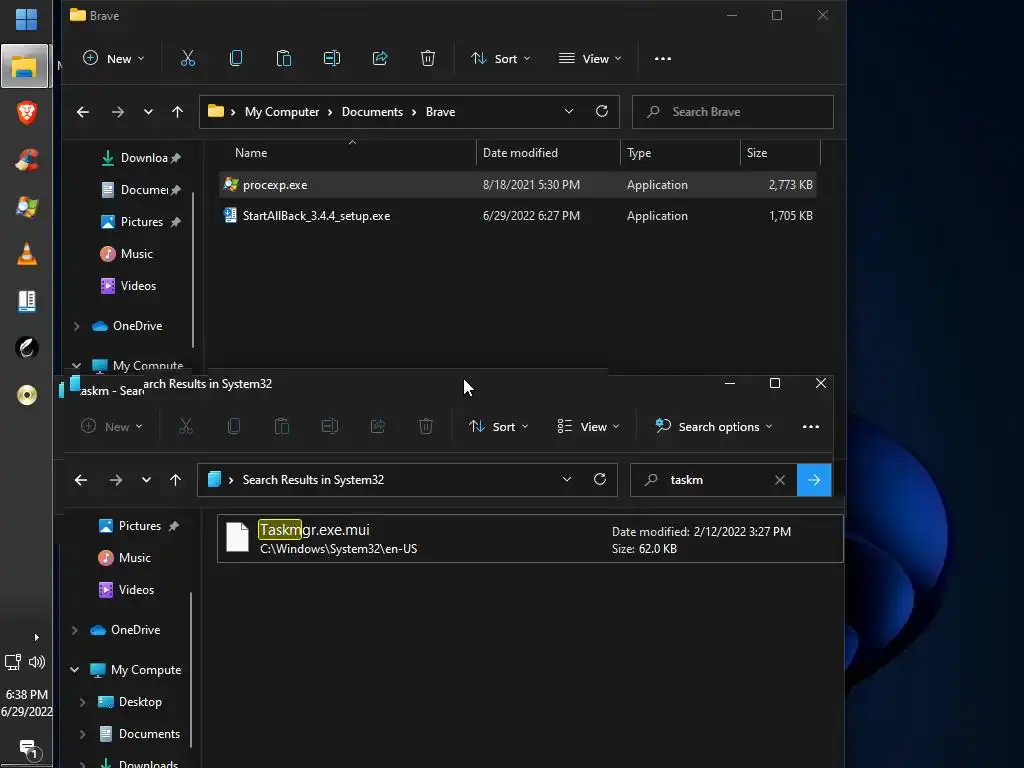Go back in Search Results window
This screenshot has width=1024, height=768.
[x=81, y=480]
